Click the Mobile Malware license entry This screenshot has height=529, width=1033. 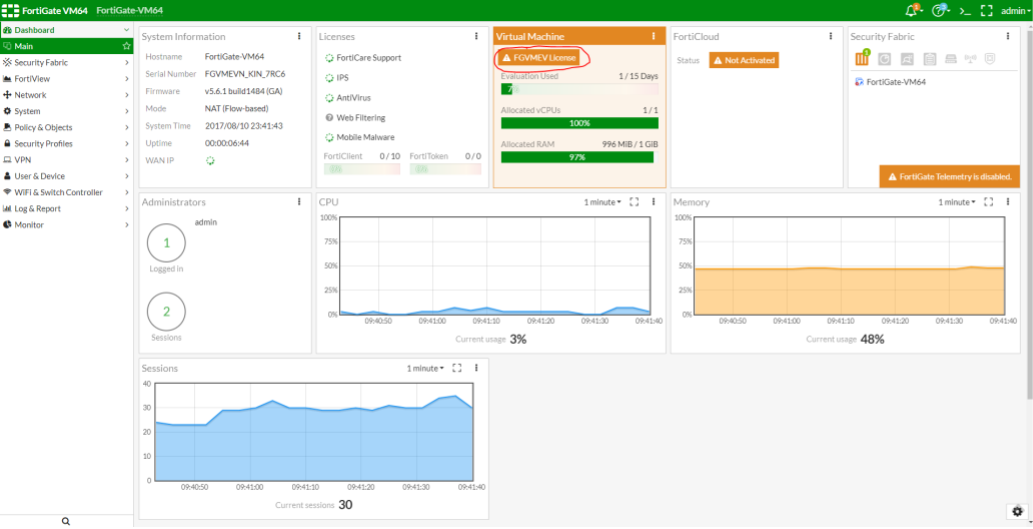[x=360, y=137]
